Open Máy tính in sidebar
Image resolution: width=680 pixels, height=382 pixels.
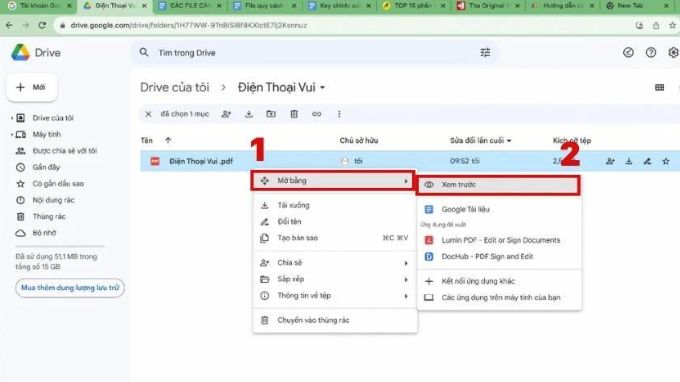point(46,134)
